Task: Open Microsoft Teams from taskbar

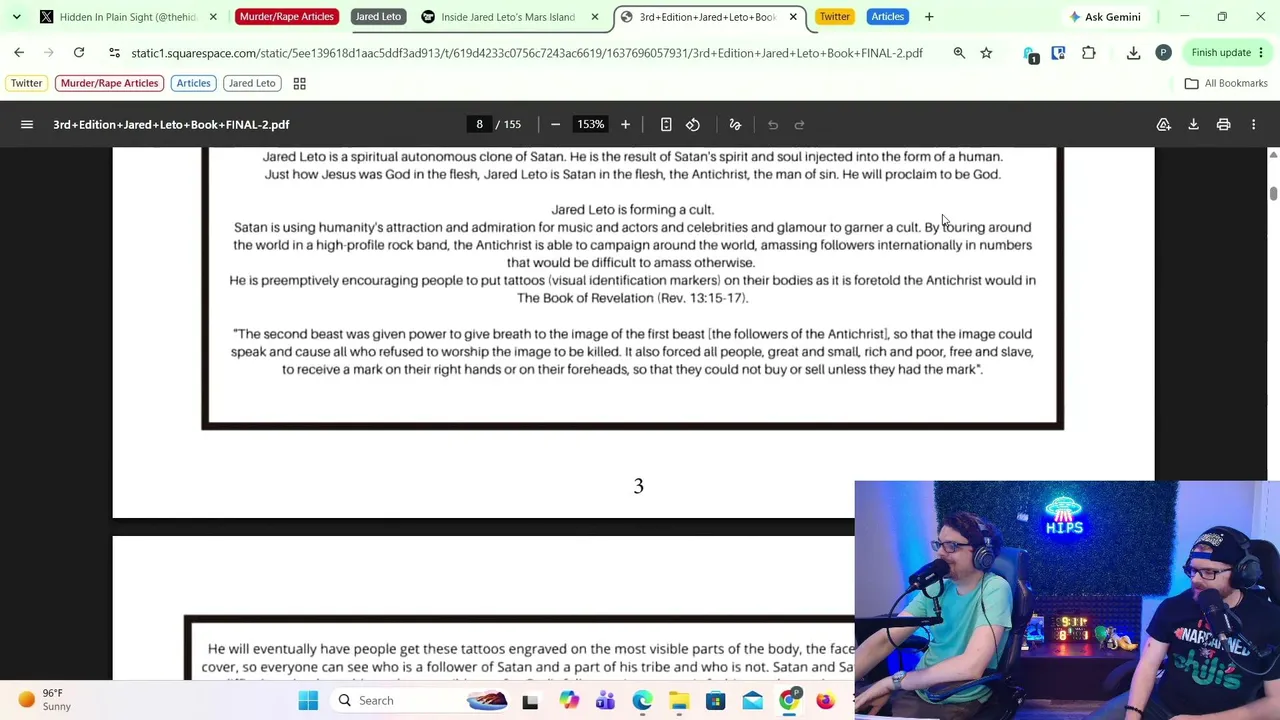Action: 605,701
